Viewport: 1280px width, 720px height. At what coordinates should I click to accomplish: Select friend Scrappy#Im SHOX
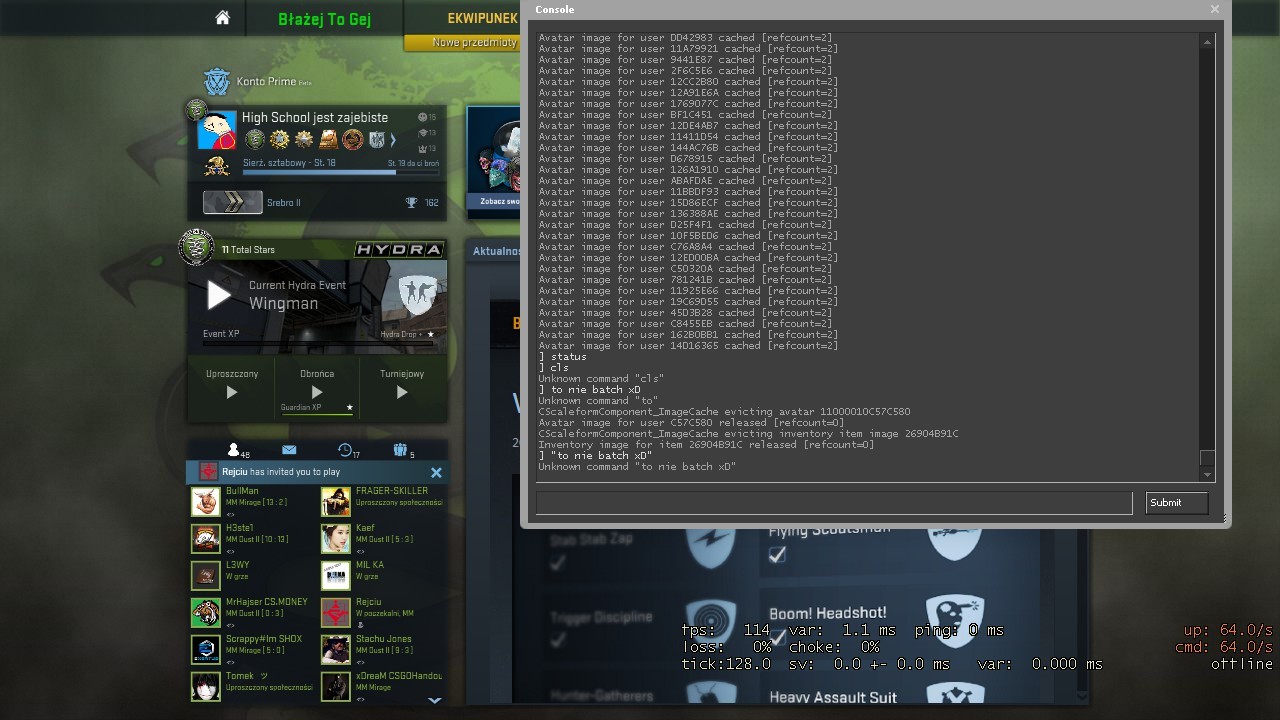coord(252,650)
